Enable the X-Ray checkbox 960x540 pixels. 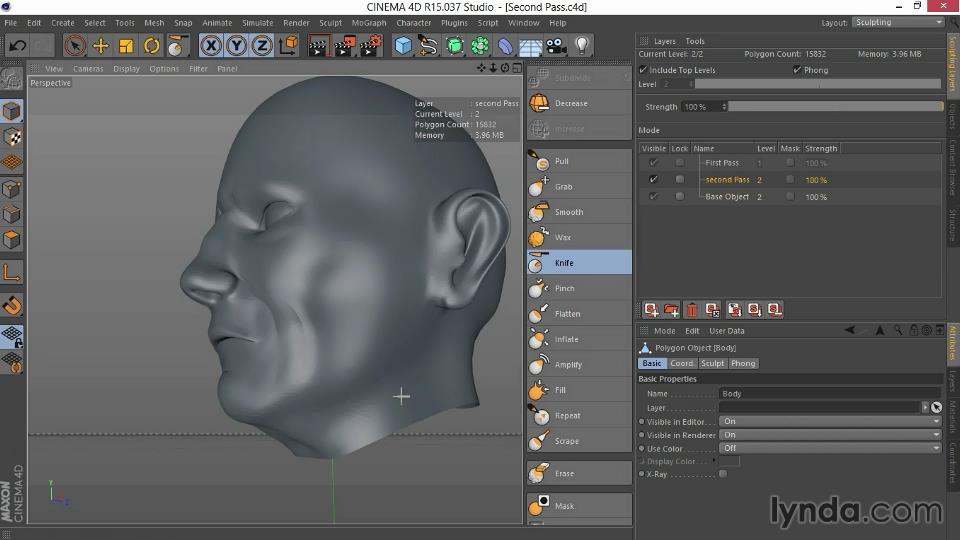pos(723,474)
